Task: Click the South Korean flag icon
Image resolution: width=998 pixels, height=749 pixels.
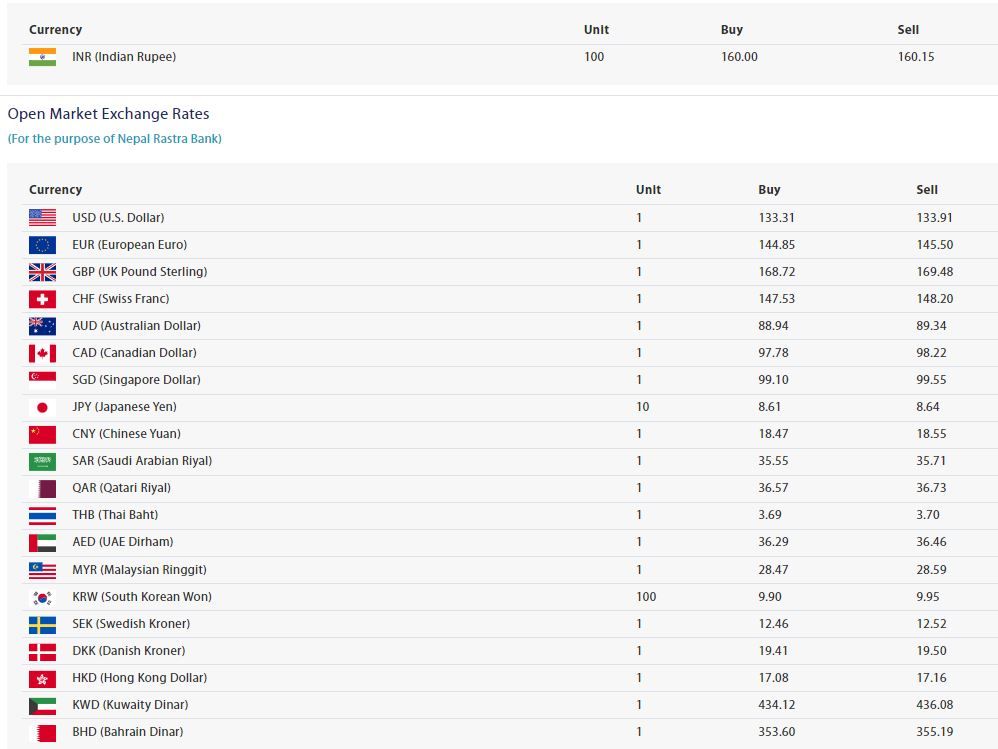Action: [x=42, y=597]
